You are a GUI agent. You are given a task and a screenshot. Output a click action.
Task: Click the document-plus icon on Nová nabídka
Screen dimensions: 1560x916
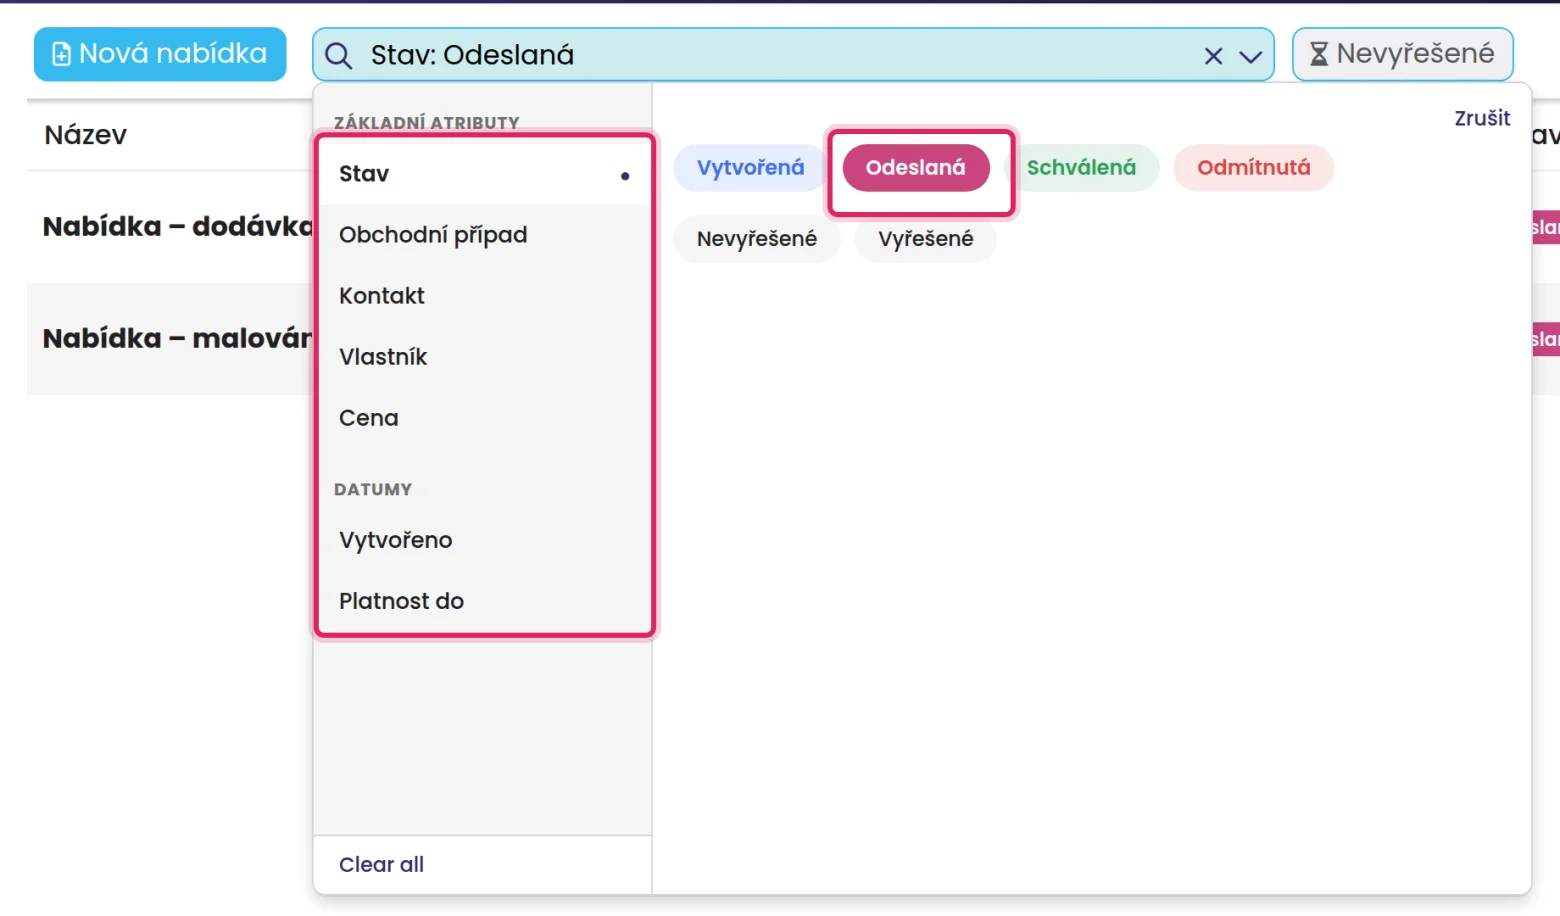tap(62, 54)
